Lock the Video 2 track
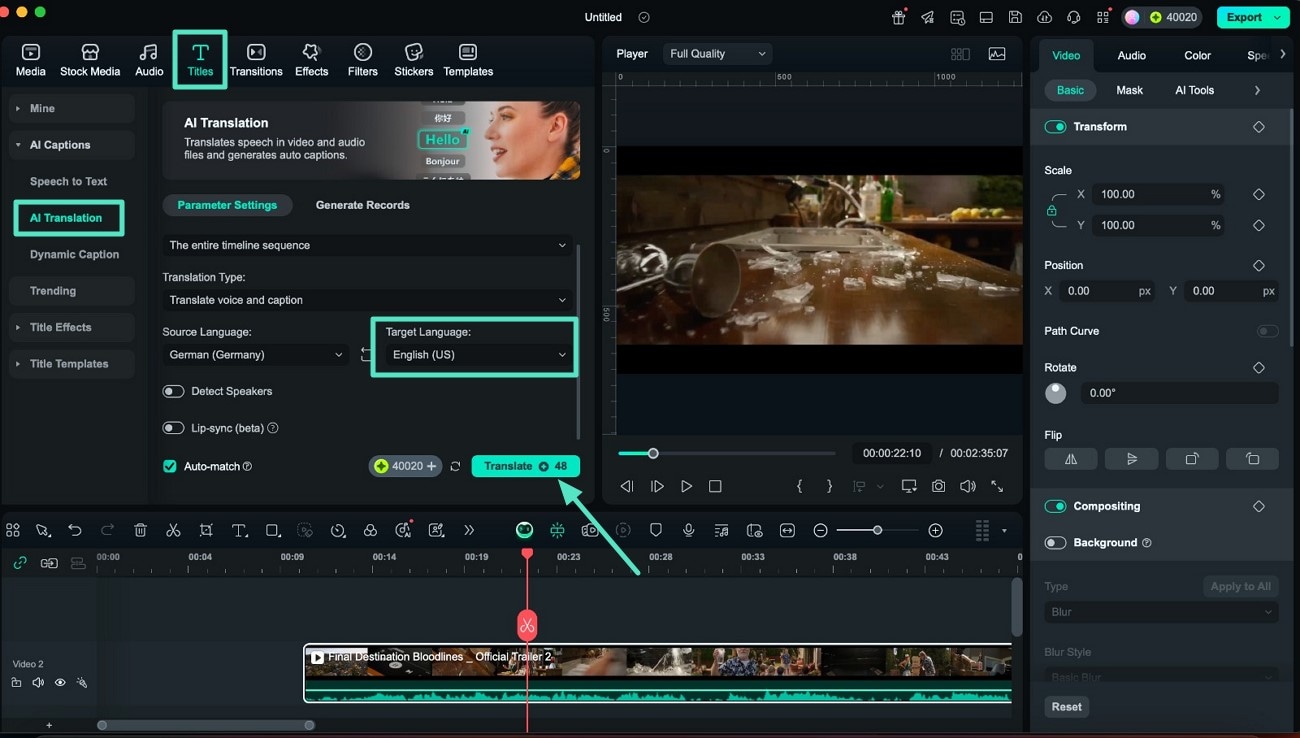Screen dimensions: 1300x738 coord(16,683)
